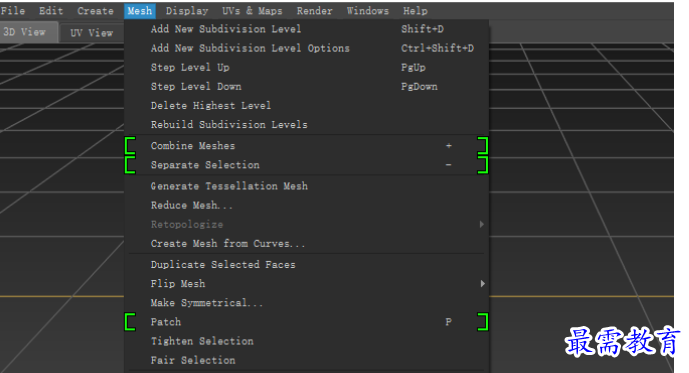Expand the Flip Mesh submenu arrow
This screenshot has width=689, height=373.
tap(482, 284)
